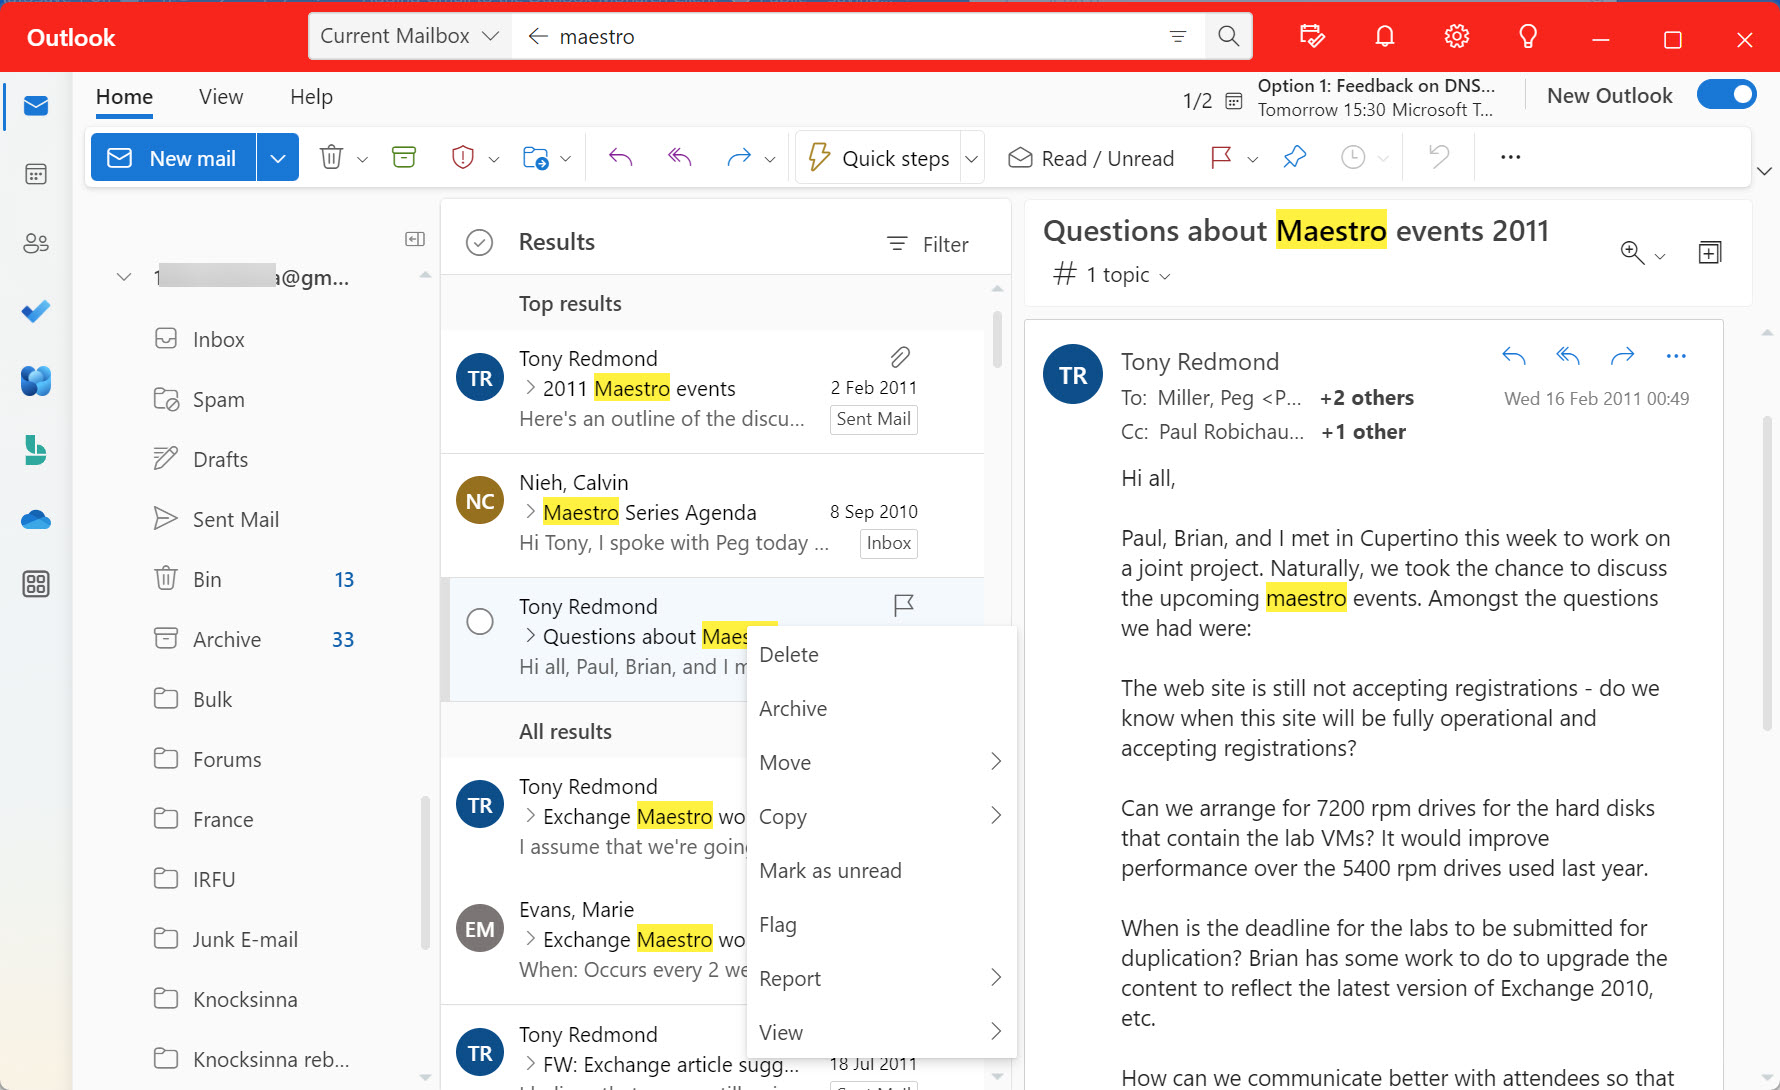The image size is (1780, 1090).
Task: Open the Tips lightbulb icon
Action: point(1528,37)
